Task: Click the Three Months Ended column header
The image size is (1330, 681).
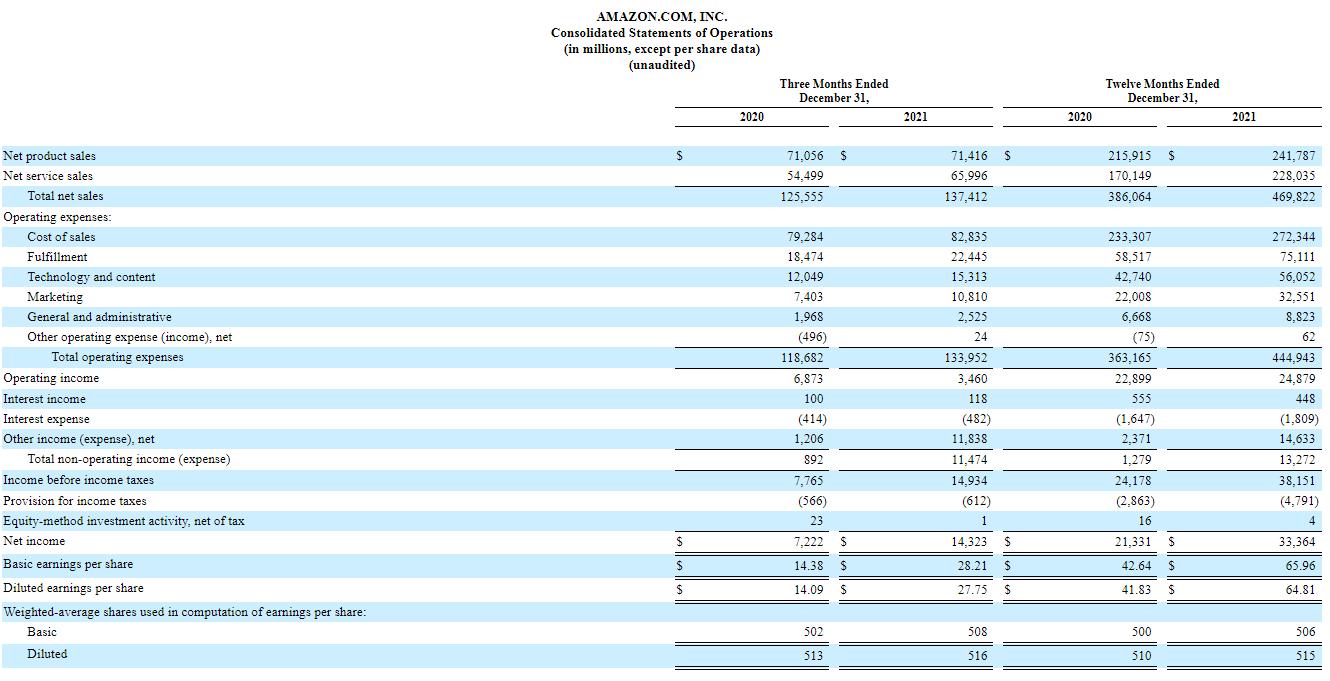Action: 833,84
